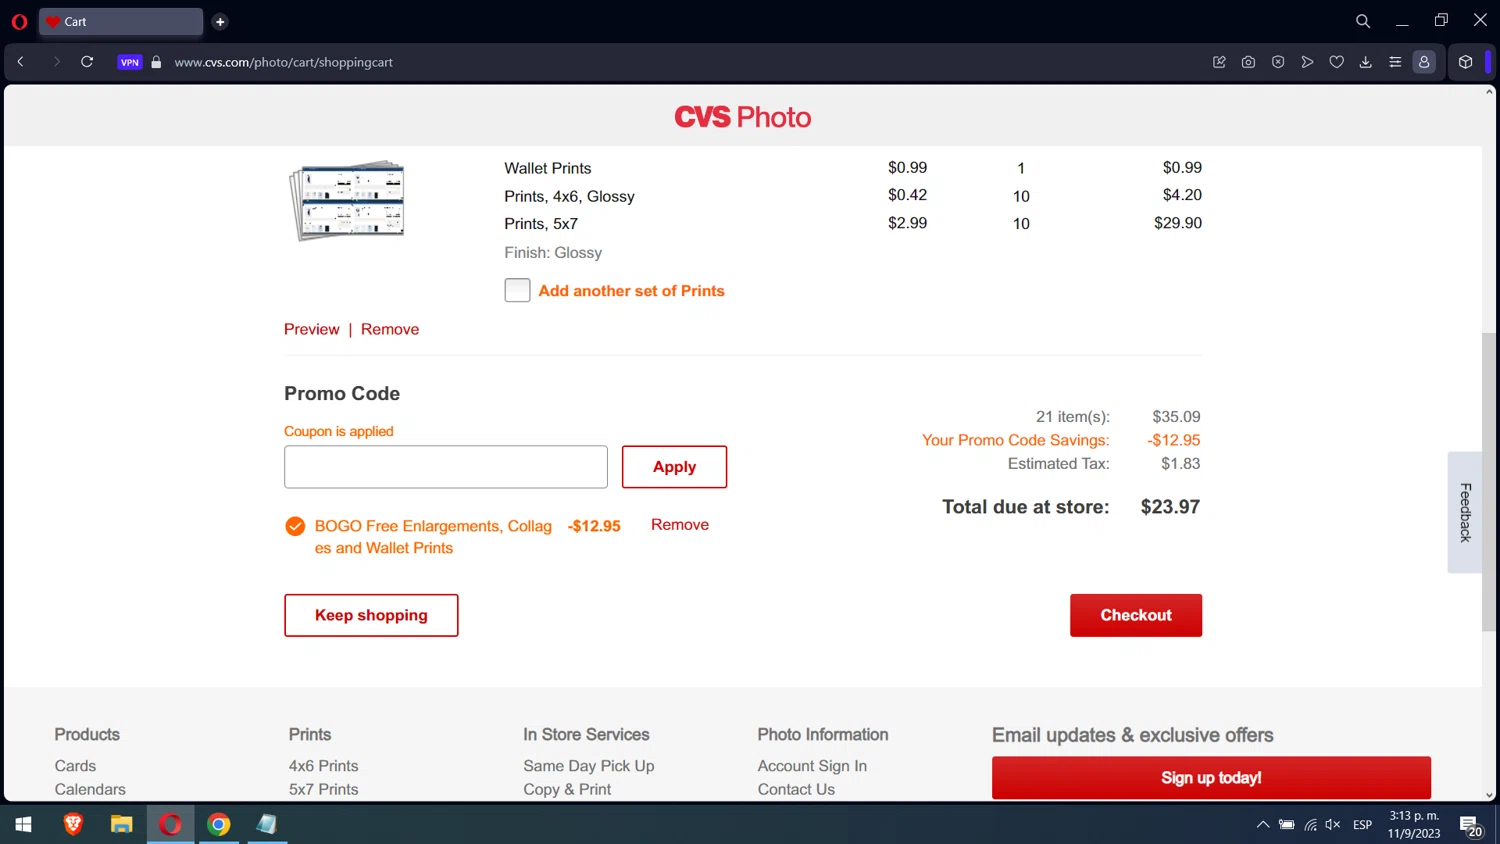
Task: Remove the prints item from cart
Action: tap(390, 329)
